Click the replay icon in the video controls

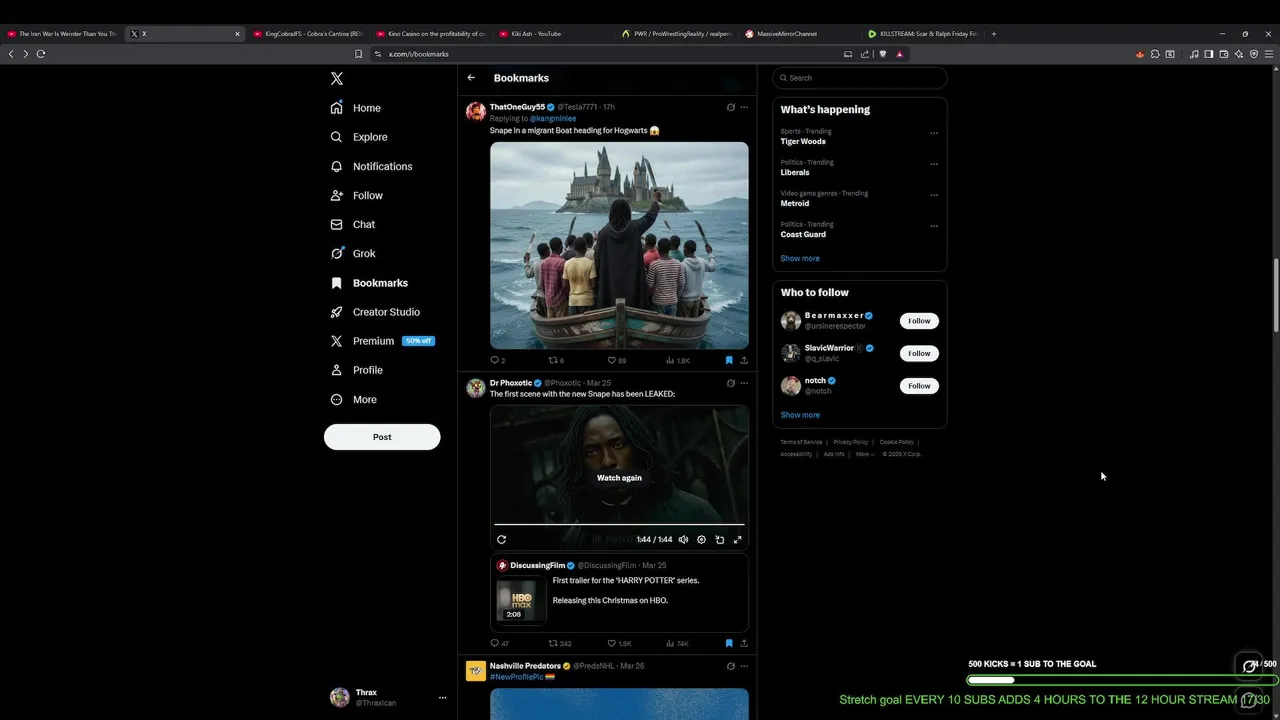coord(501,540)
